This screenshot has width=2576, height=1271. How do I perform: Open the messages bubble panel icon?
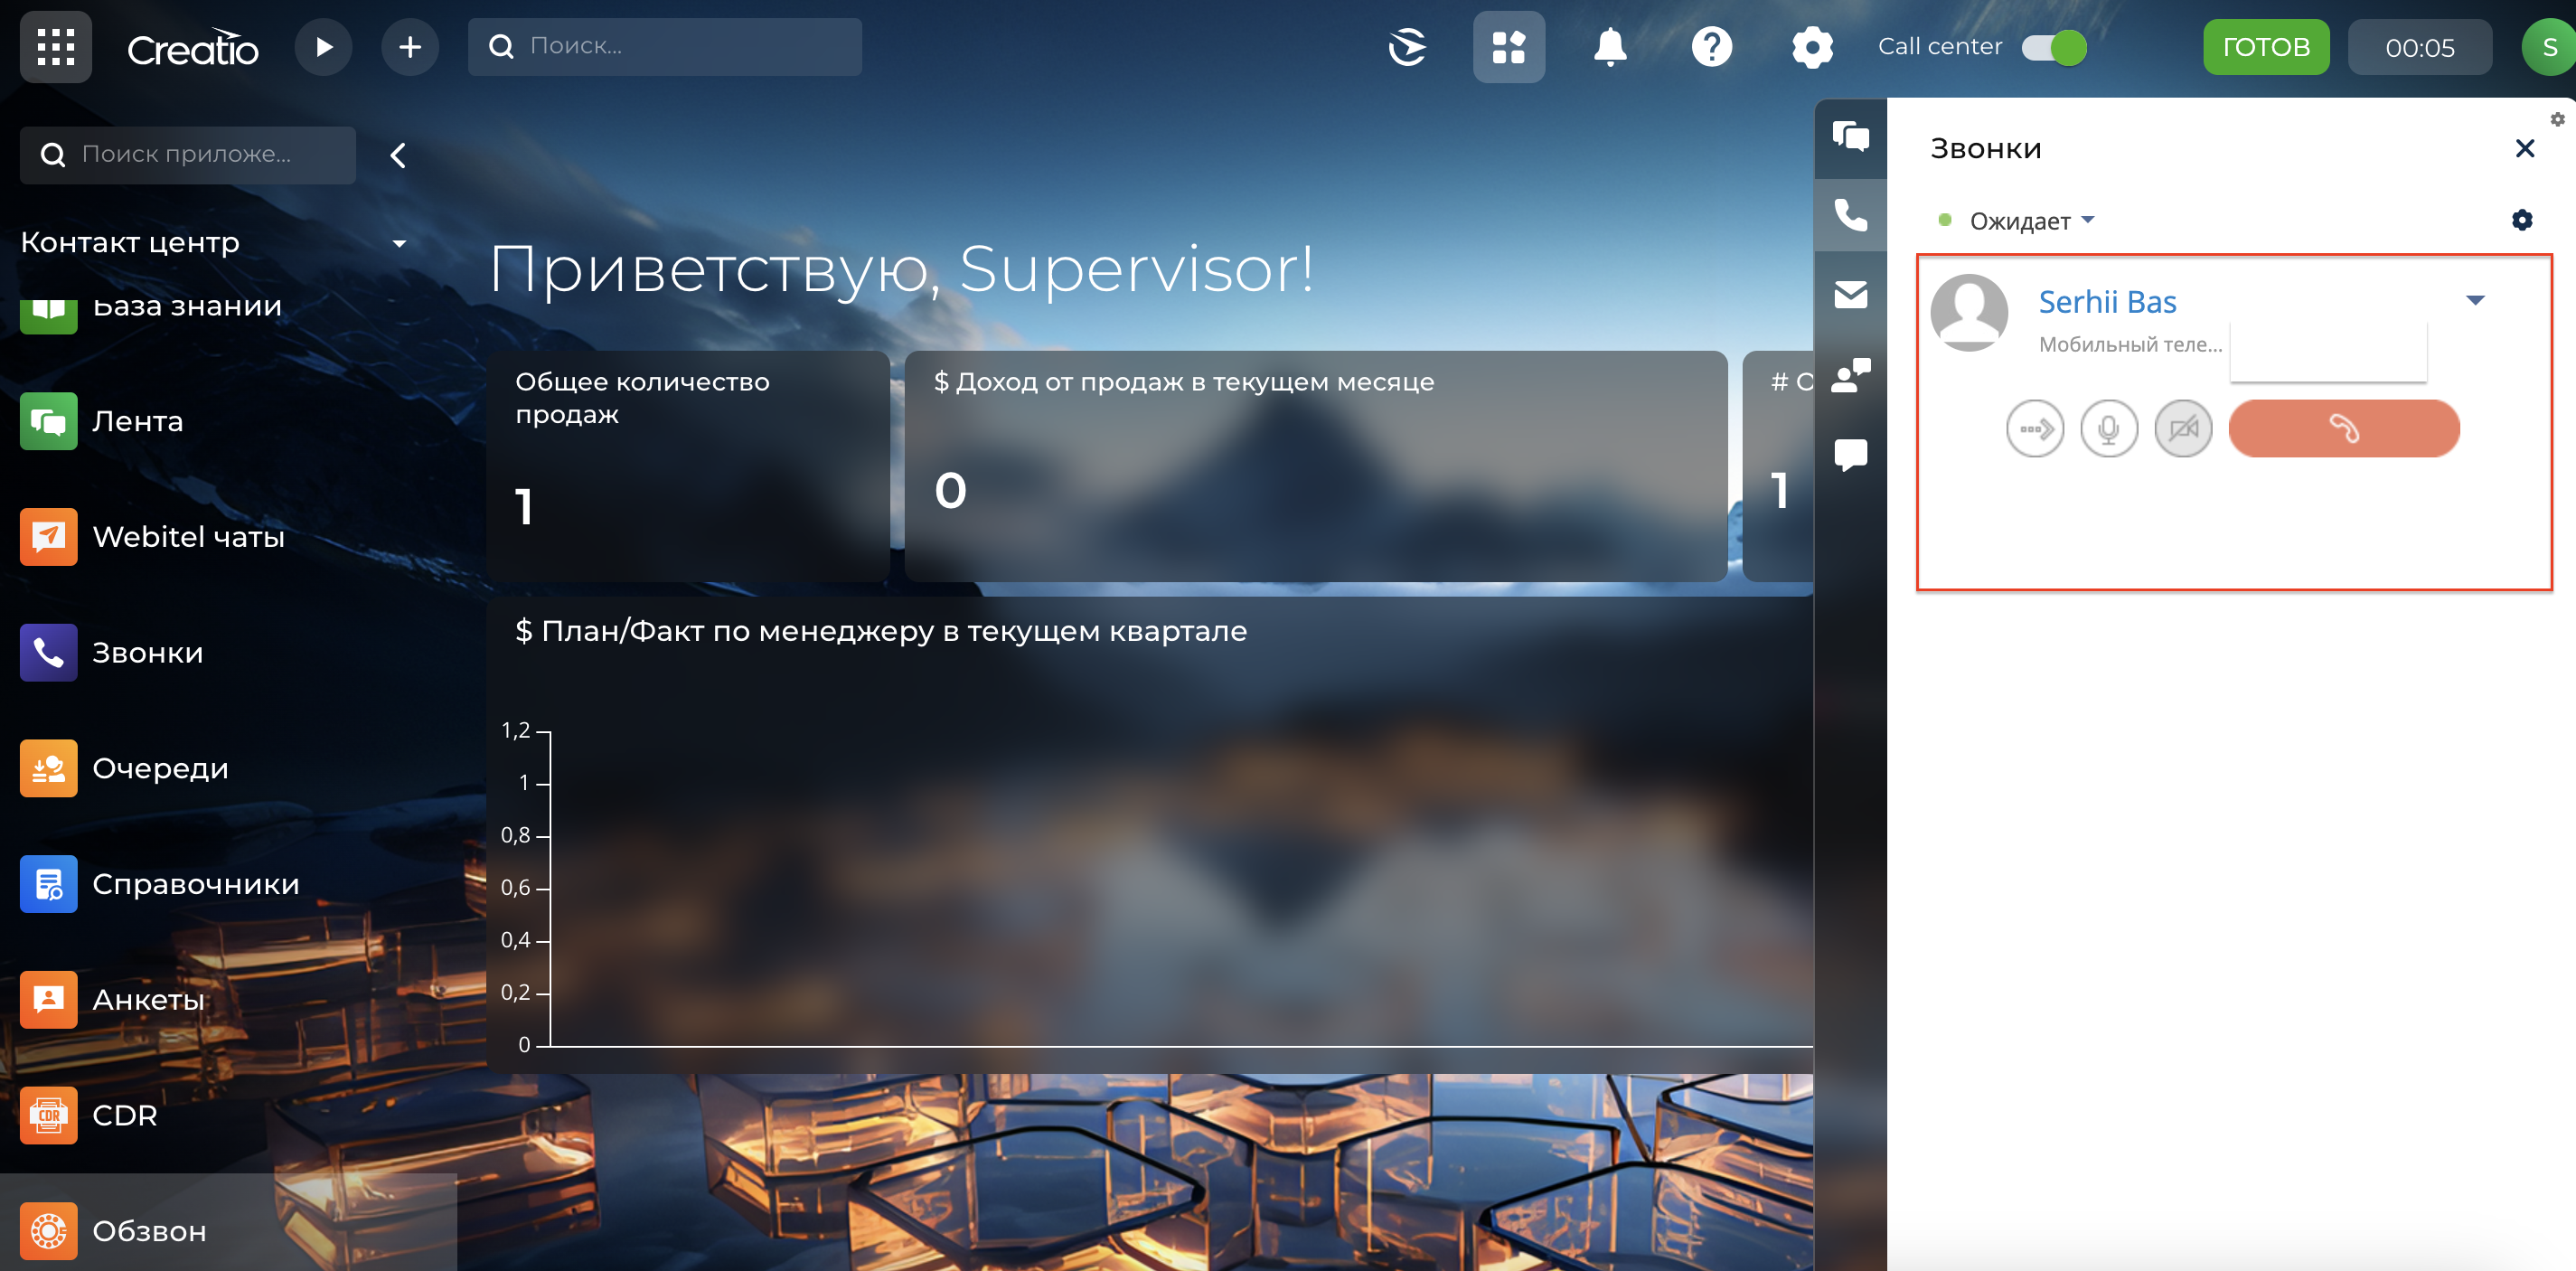point(1850,455)
